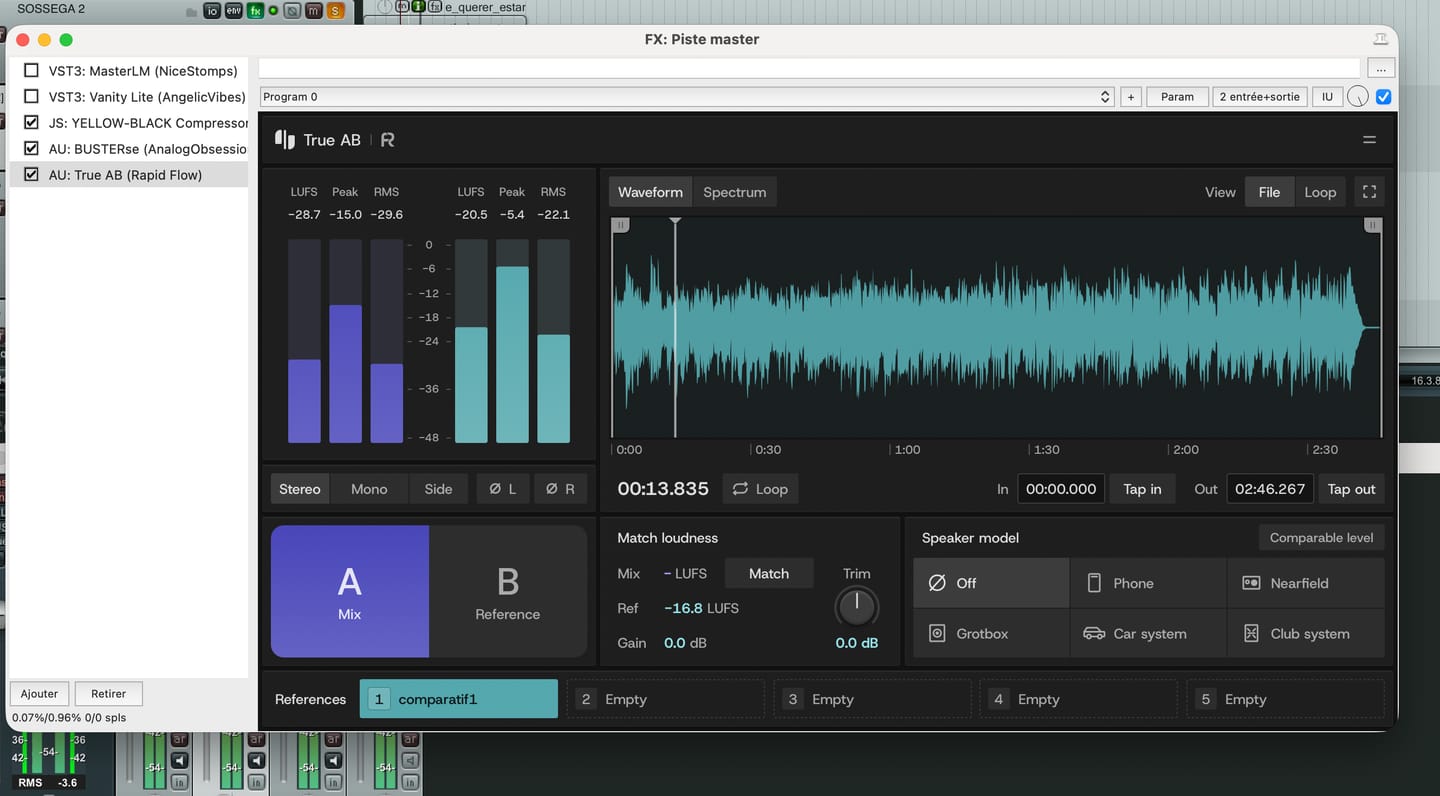
Task: Disable the JS YELLOW-BLACK Compressor checkbox
Action: coord(31,123)
